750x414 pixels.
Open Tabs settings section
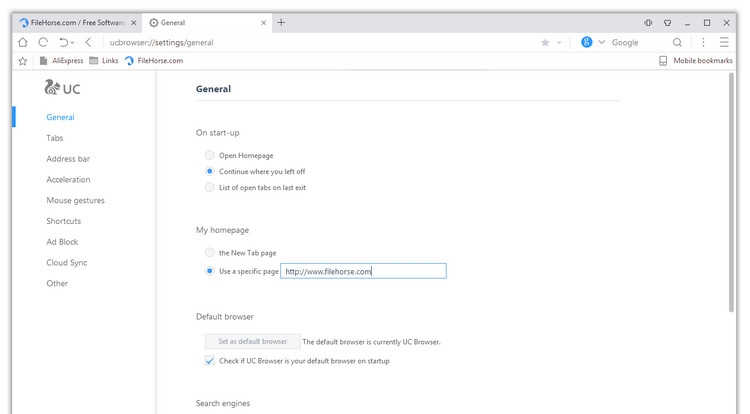click(55, 138)
